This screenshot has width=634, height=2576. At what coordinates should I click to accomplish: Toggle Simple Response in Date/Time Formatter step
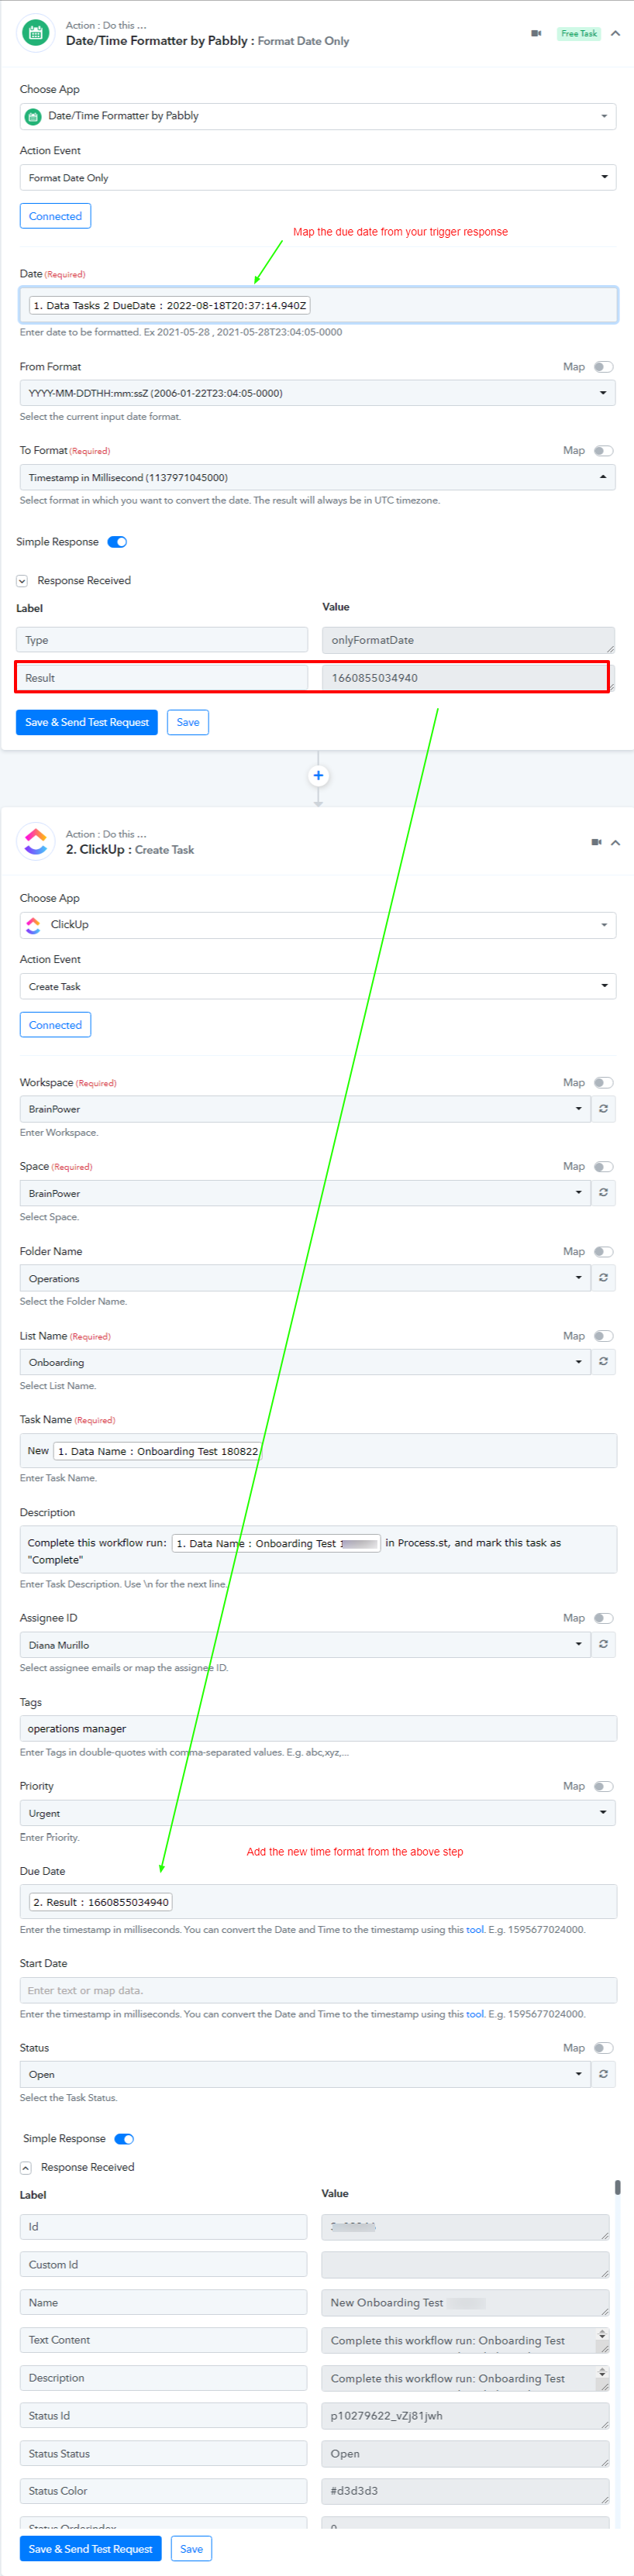[117, 542]
